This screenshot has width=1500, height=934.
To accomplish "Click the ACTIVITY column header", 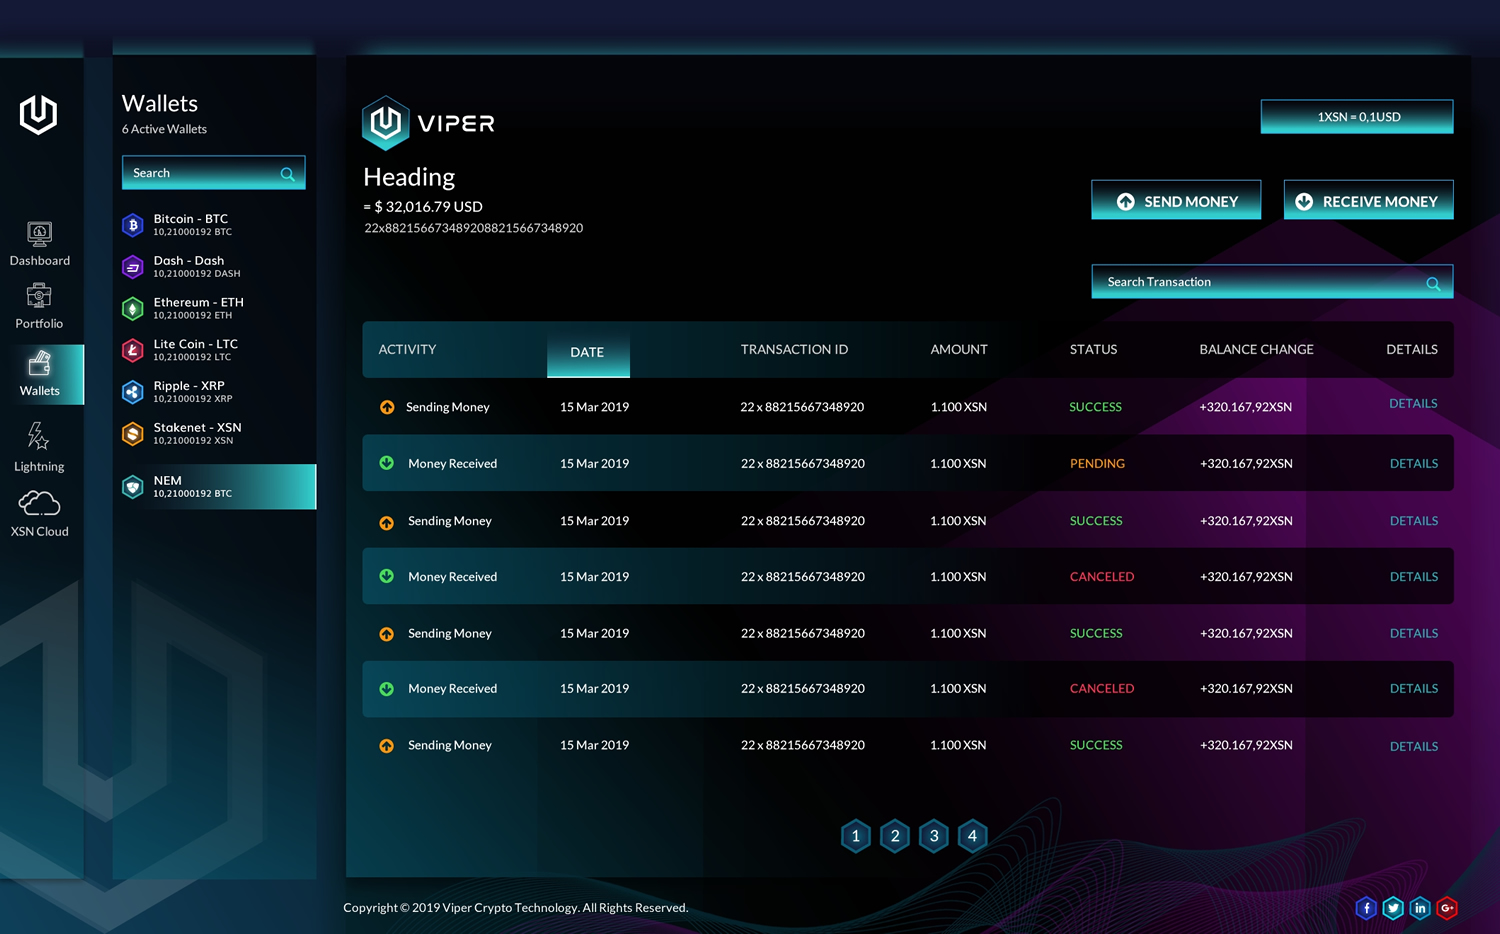I will coord(407,349).
